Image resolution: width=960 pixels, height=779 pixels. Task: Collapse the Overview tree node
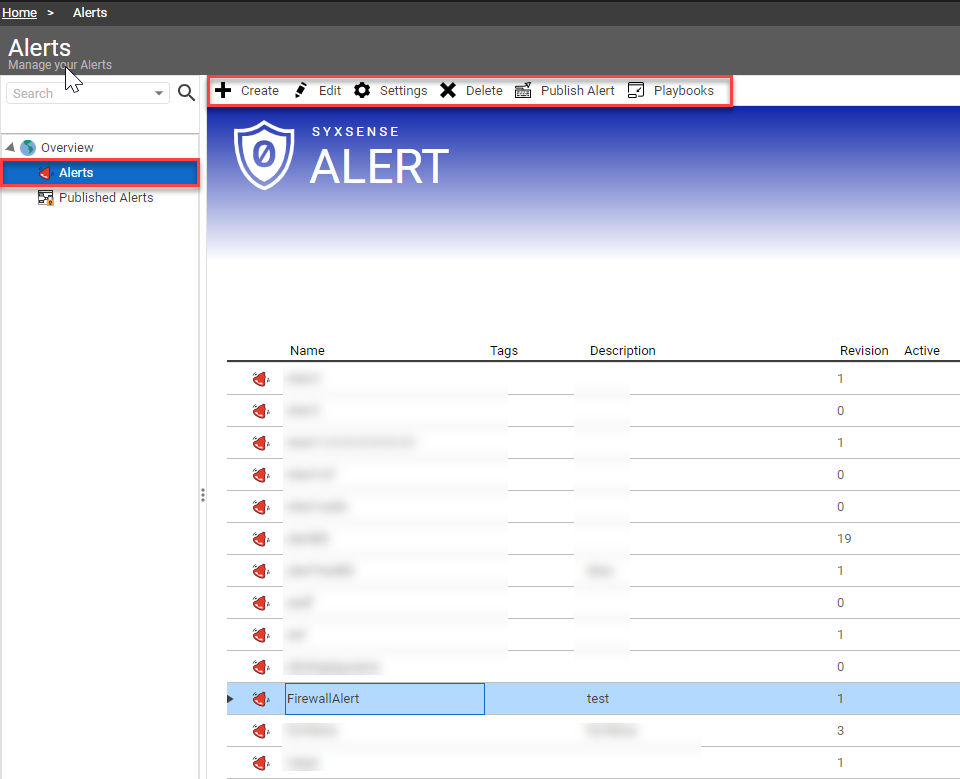8,147
